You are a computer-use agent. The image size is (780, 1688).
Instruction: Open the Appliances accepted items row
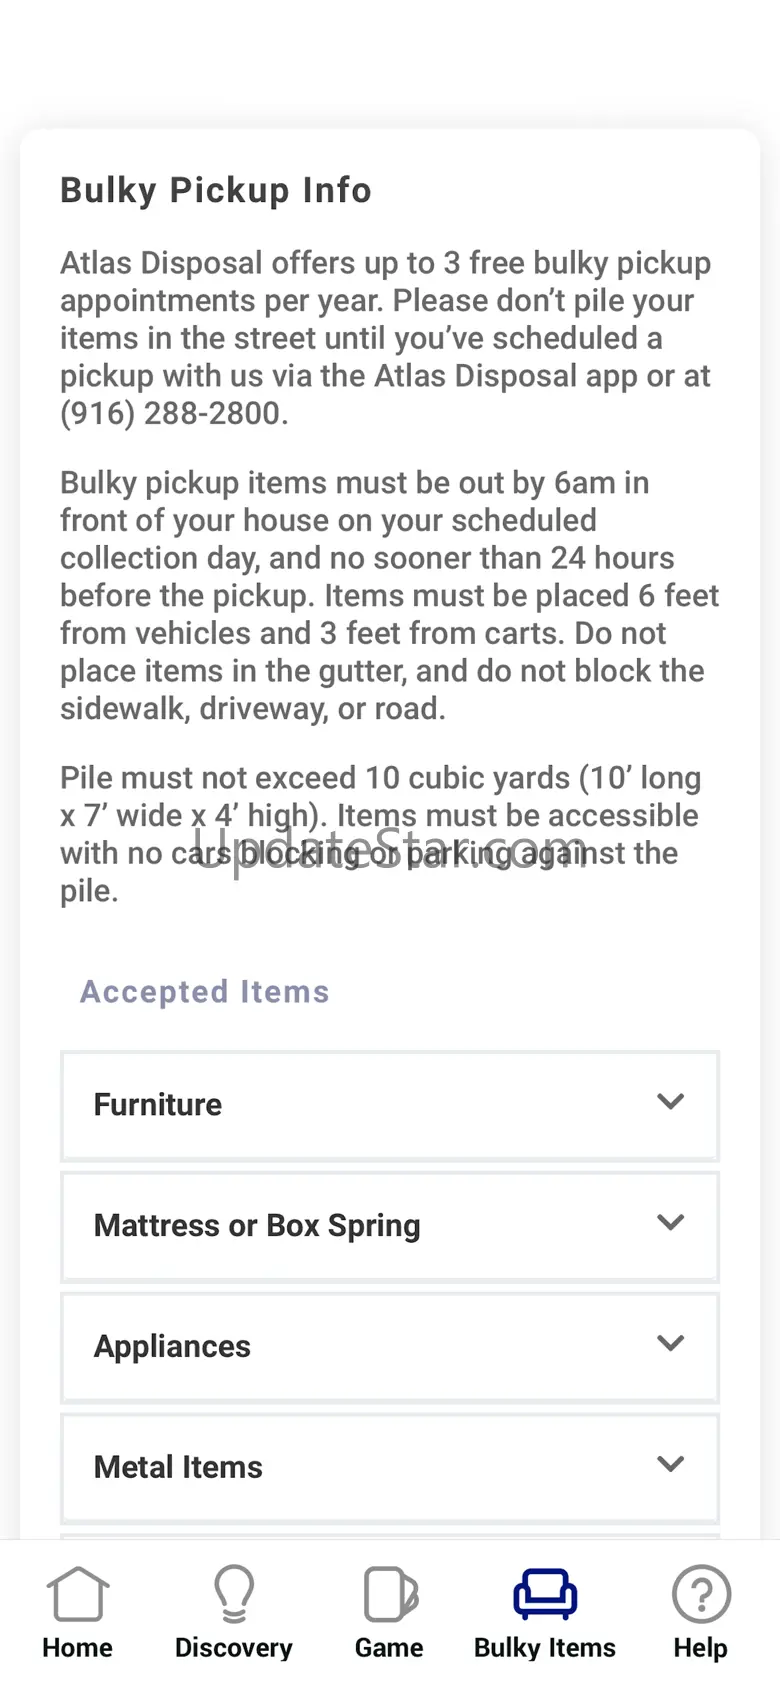(390, 1348)
